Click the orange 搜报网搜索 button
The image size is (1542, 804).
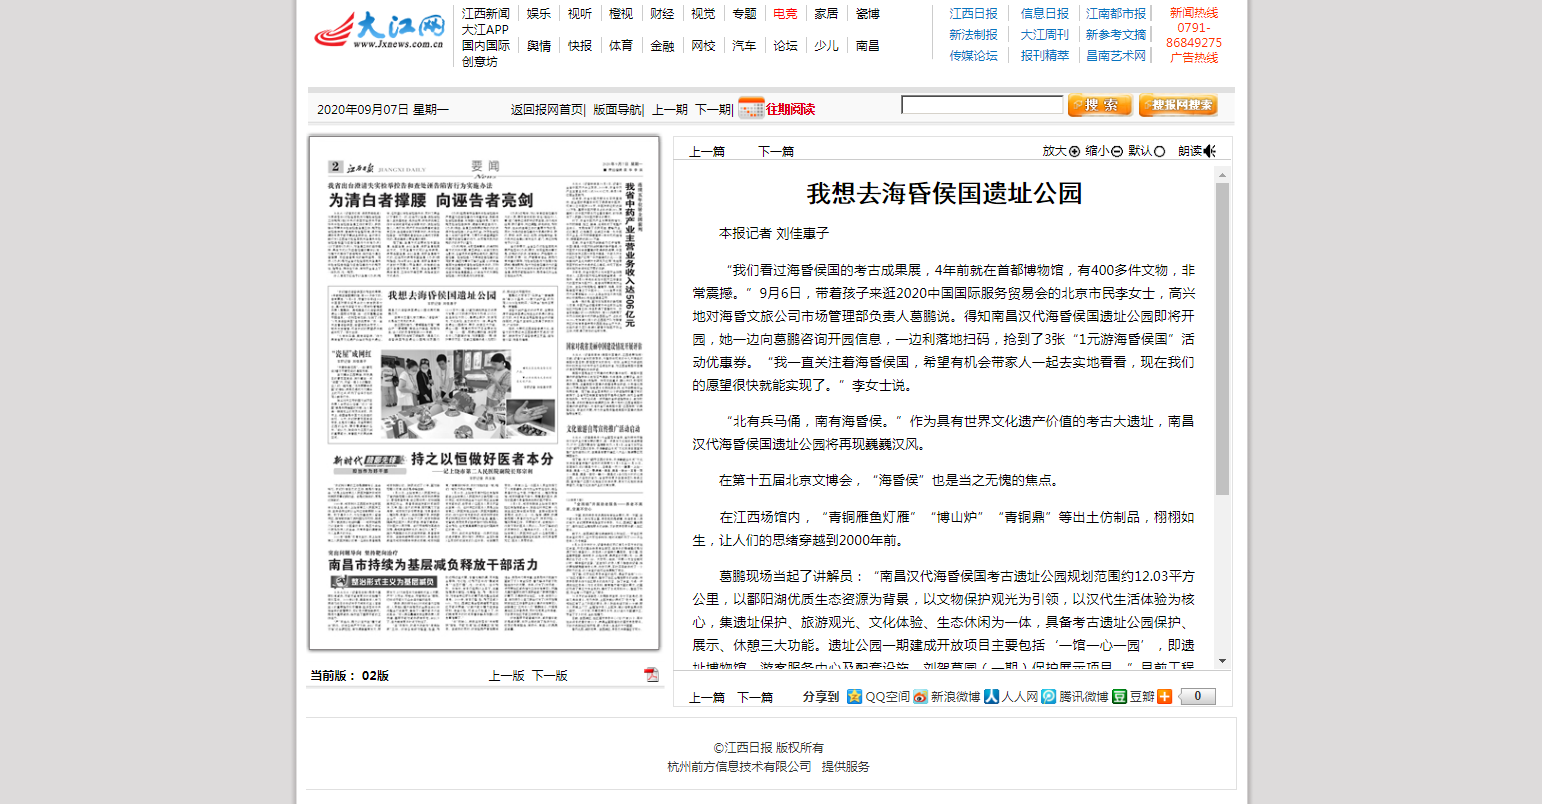click(x=1178, y=105)
